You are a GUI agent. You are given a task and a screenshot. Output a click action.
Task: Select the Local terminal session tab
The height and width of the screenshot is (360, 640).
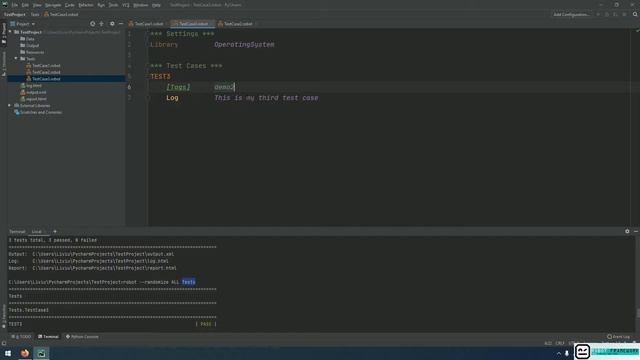pos(37,231)
